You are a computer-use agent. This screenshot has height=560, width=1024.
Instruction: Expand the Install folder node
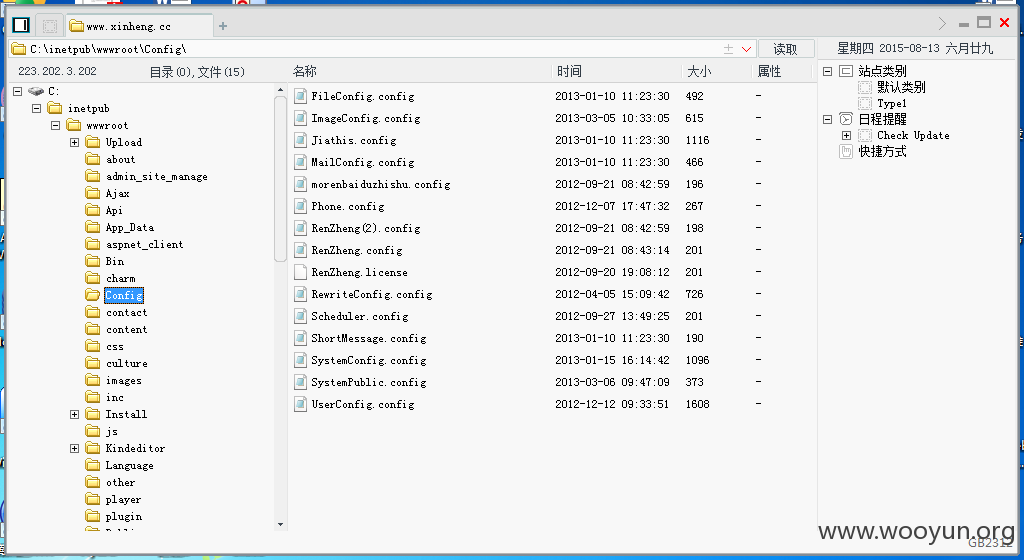pos(74,414)
